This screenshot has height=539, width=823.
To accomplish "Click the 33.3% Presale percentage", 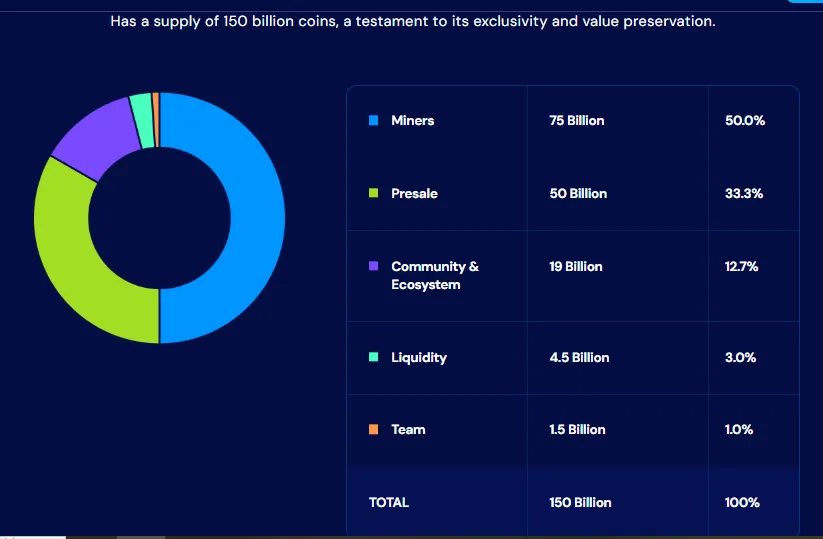I will 744,194.
